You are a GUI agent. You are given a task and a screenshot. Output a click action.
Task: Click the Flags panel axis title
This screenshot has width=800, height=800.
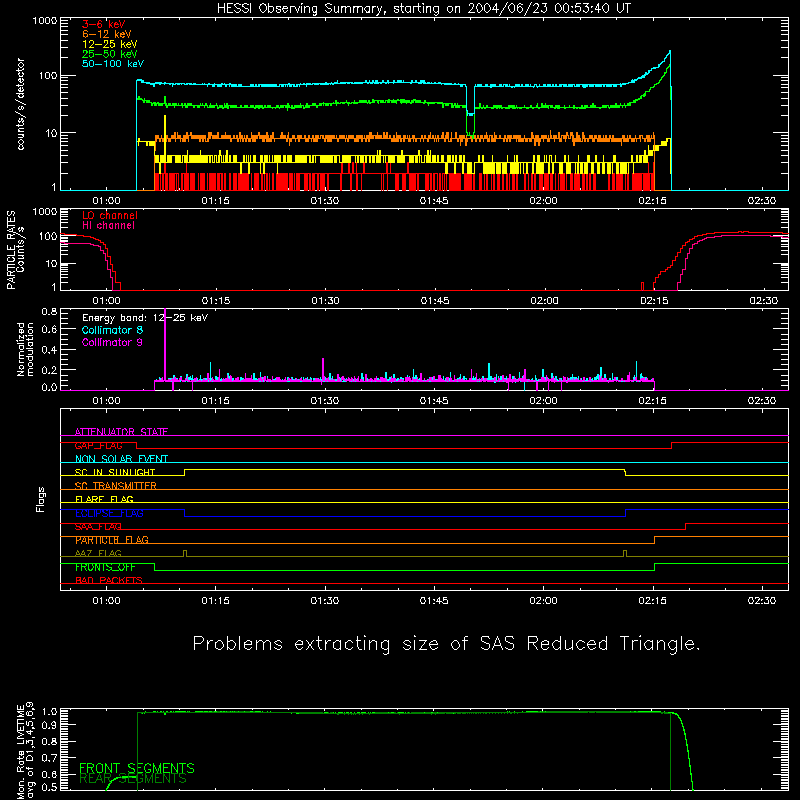(41, 499)
